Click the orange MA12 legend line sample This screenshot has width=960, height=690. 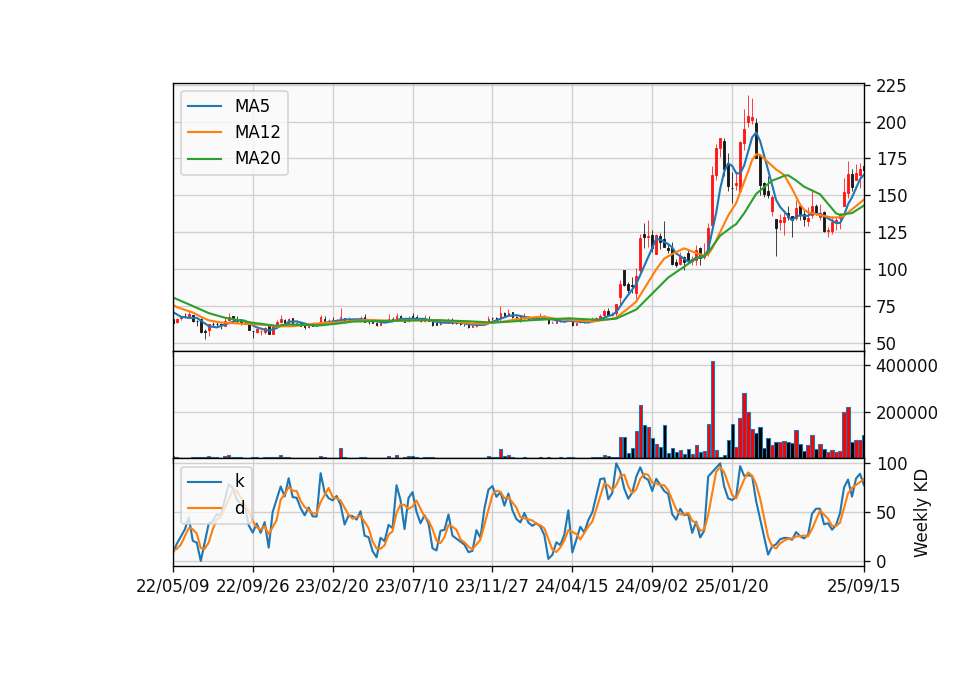click(x=204, y=132)
